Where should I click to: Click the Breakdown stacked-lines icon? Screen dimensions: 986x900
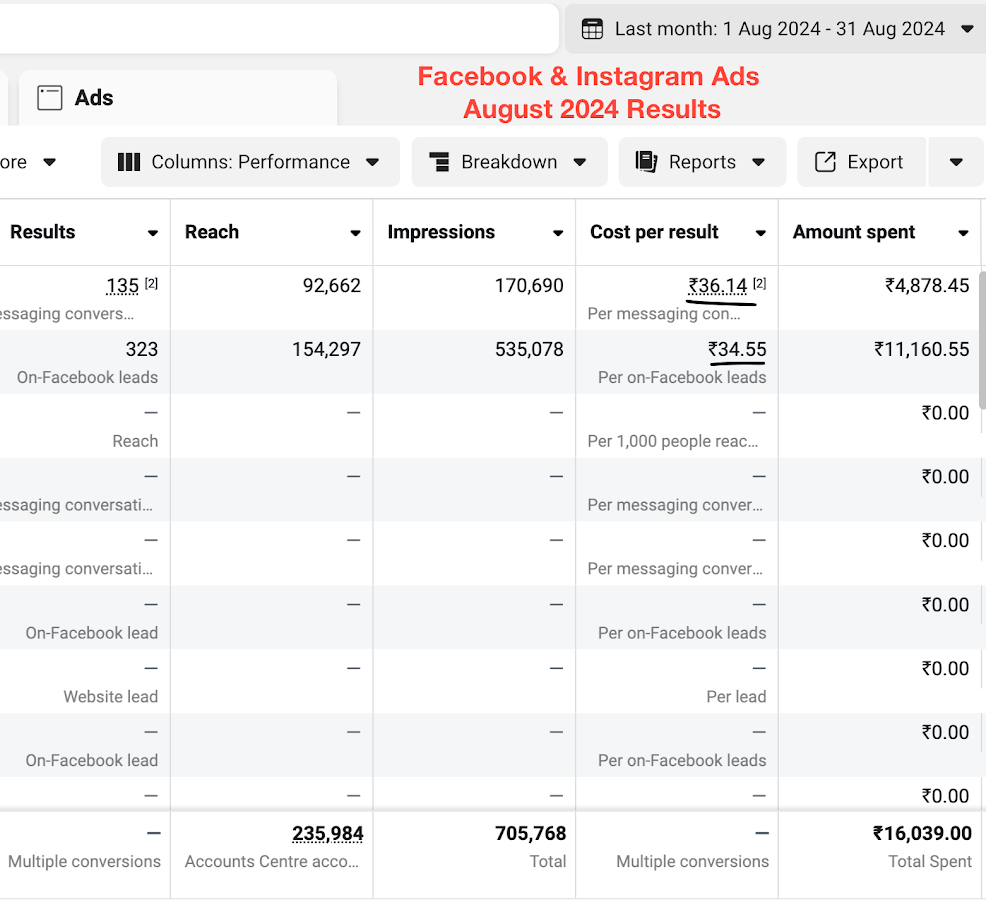pyautogui.click(x=439, y=162)
